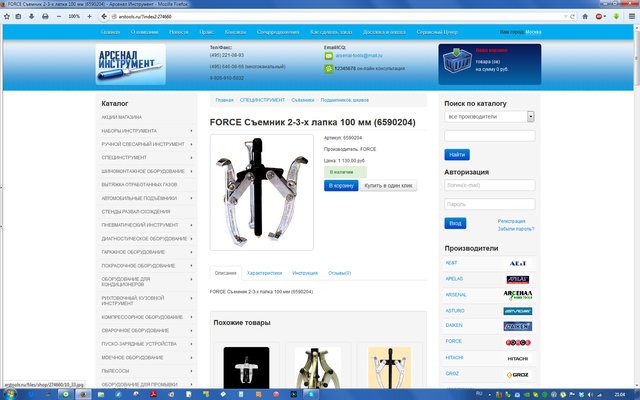Open the address bar history dropdown arrow

point(566,16)
